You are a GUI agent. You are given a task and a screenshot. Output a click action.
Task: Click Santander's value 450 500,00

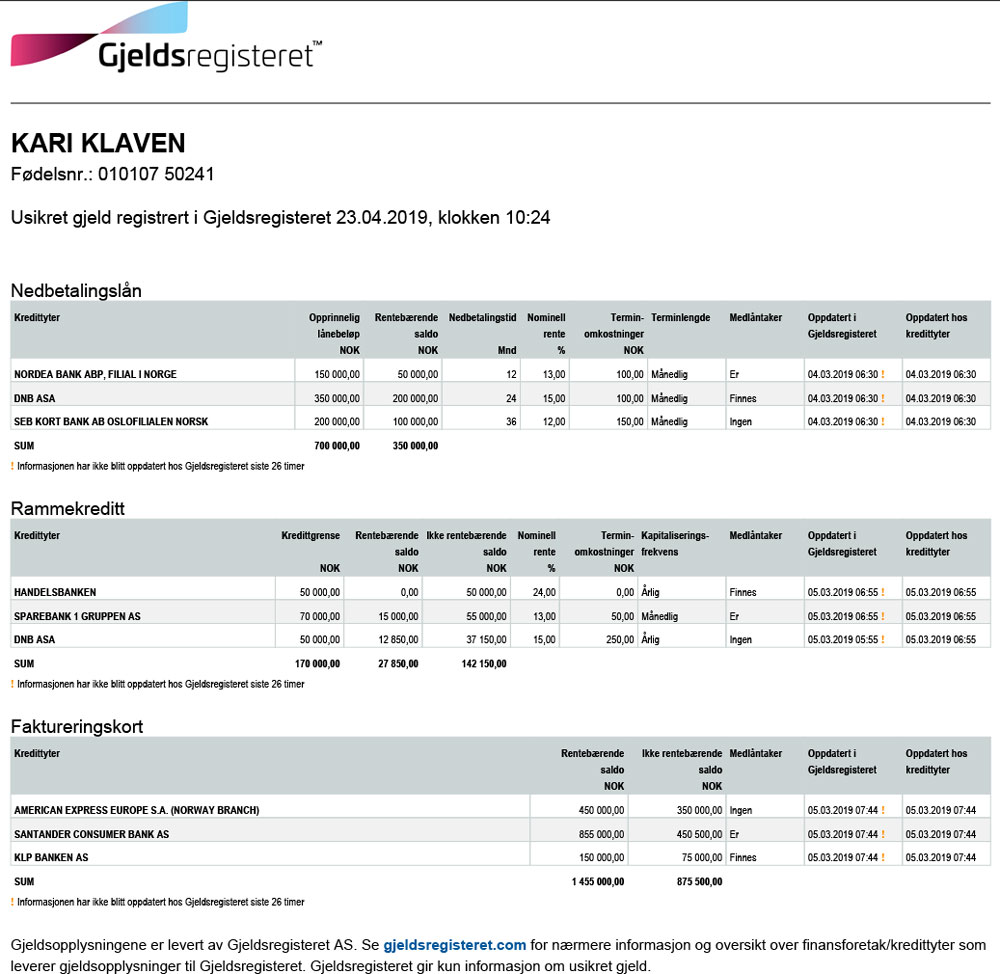700,834
